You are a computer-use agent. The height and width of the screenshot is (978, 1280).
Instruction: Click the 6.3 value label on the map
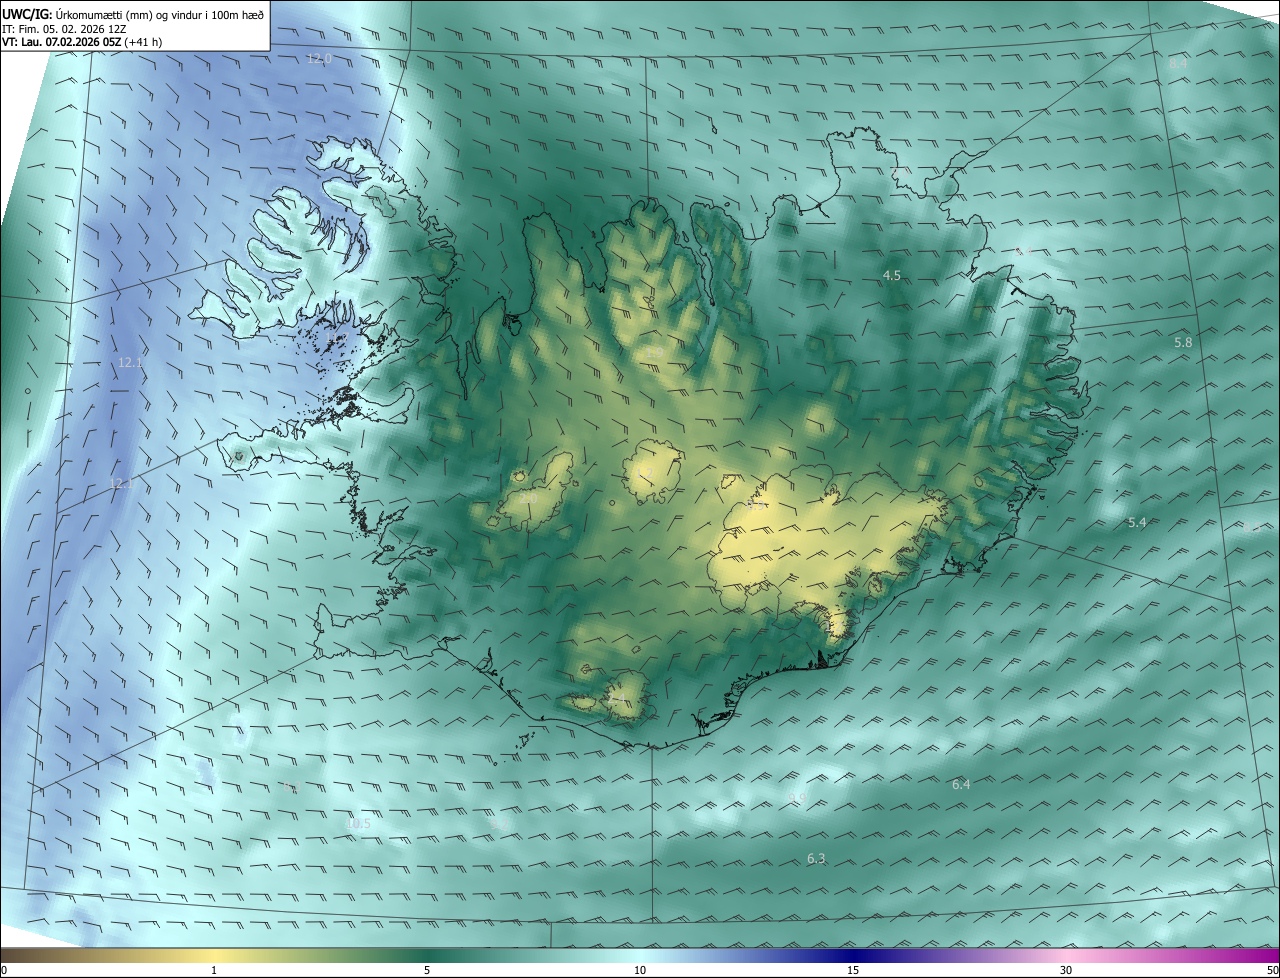click(816, 859)
